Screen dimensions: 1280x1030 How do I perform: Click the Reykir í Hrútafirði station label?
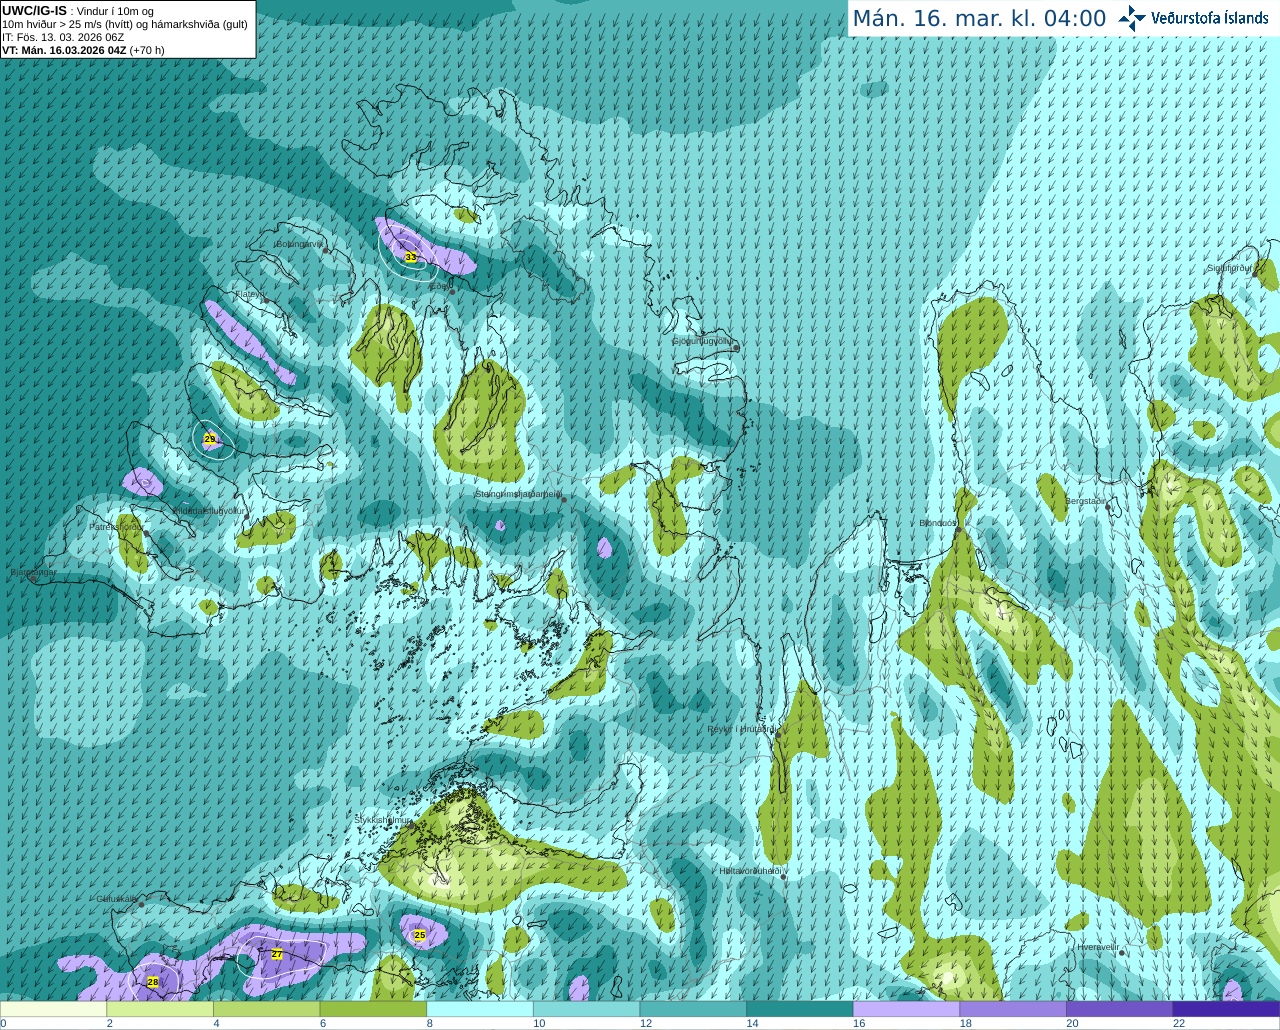click(x=741, y=729)
